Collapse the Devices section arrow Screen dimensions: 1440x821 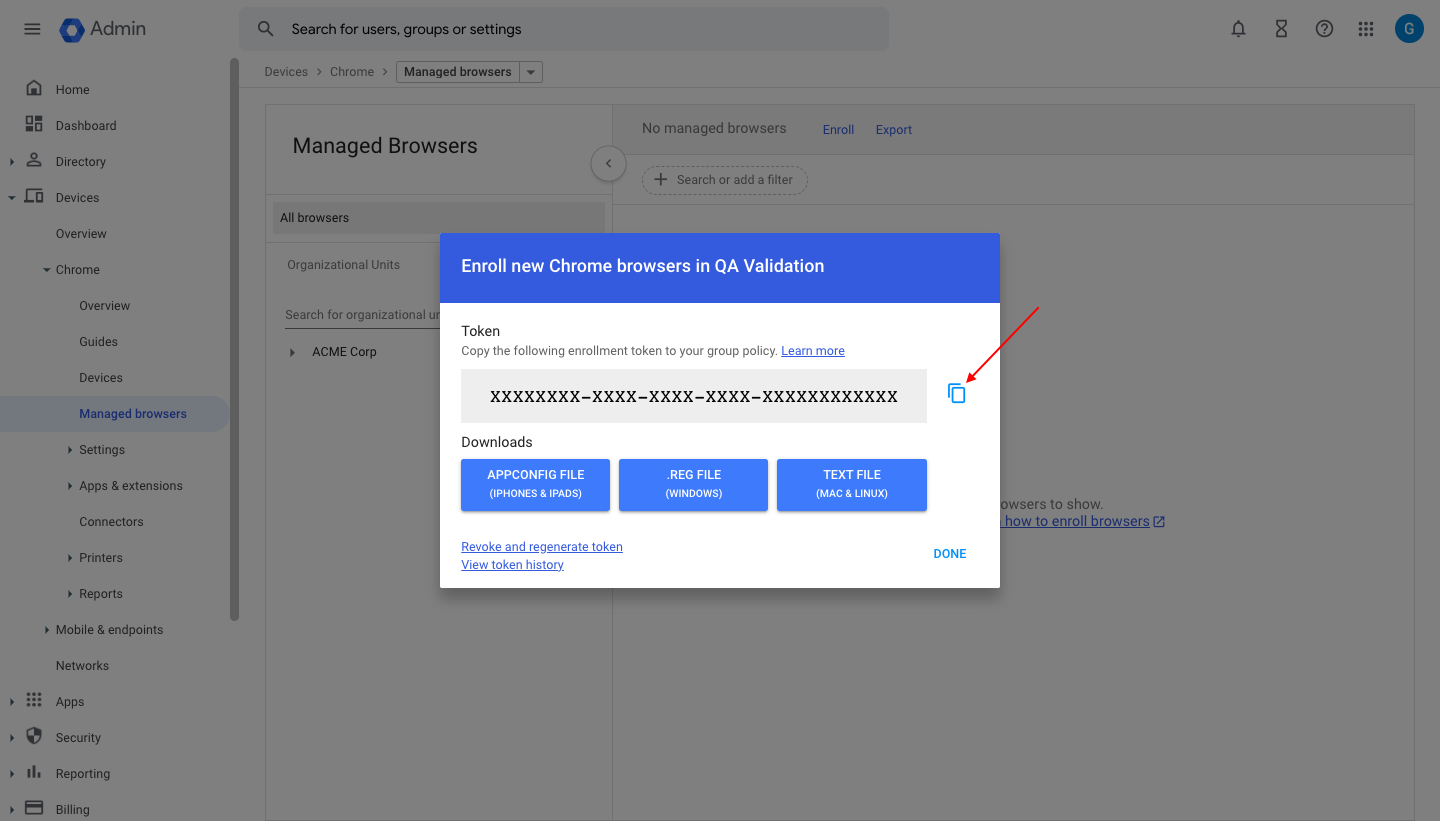11,198
